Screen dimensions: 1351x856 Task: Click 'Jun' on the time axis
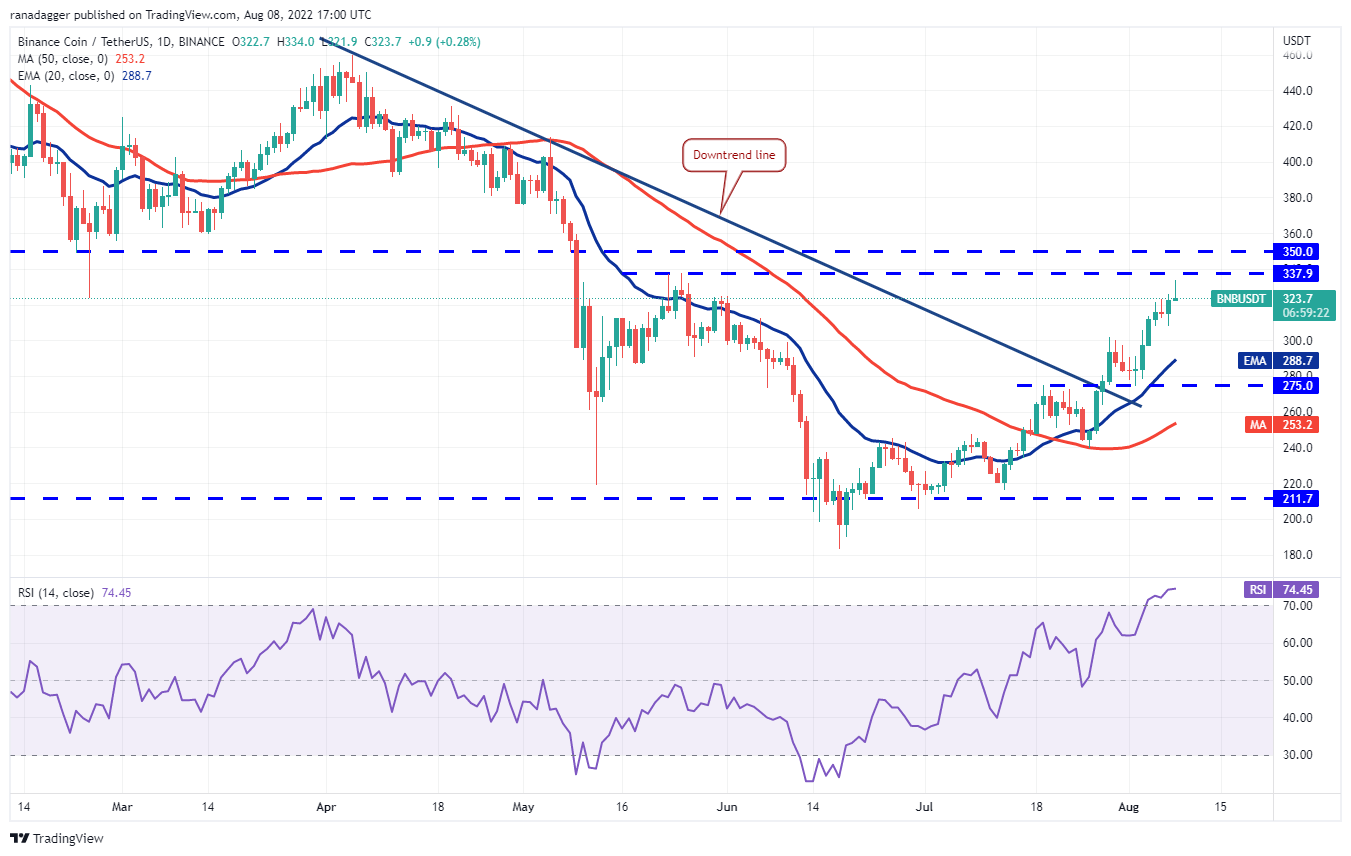pos(727,805)
